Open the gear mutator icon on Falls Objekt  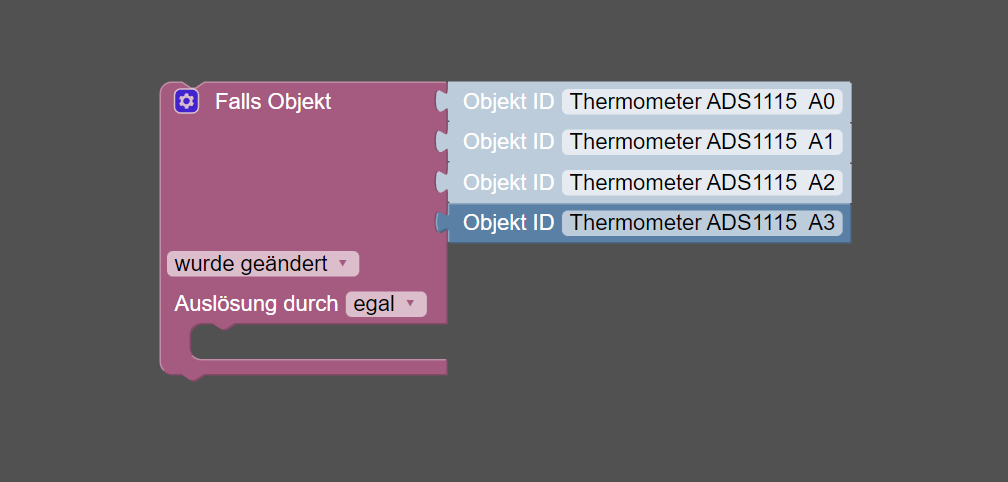(186, 102)
